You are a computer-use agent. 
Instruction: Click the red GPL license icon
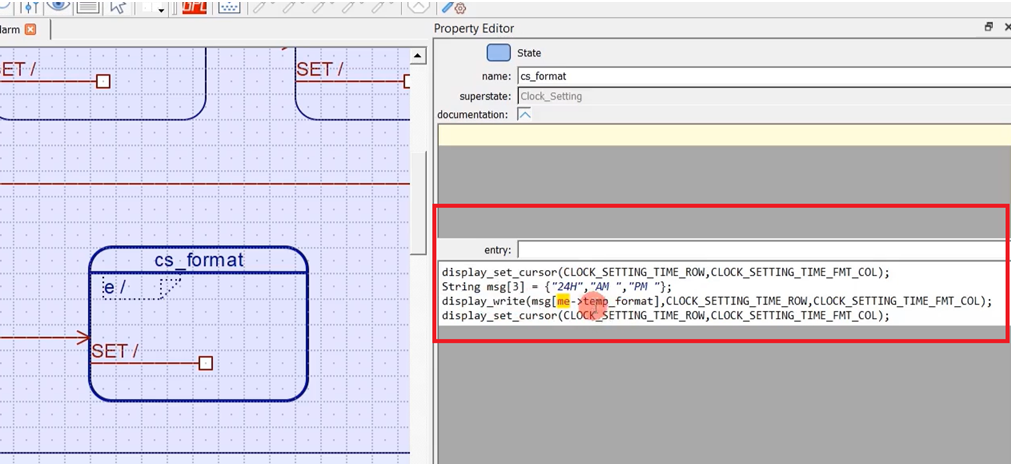194,7
